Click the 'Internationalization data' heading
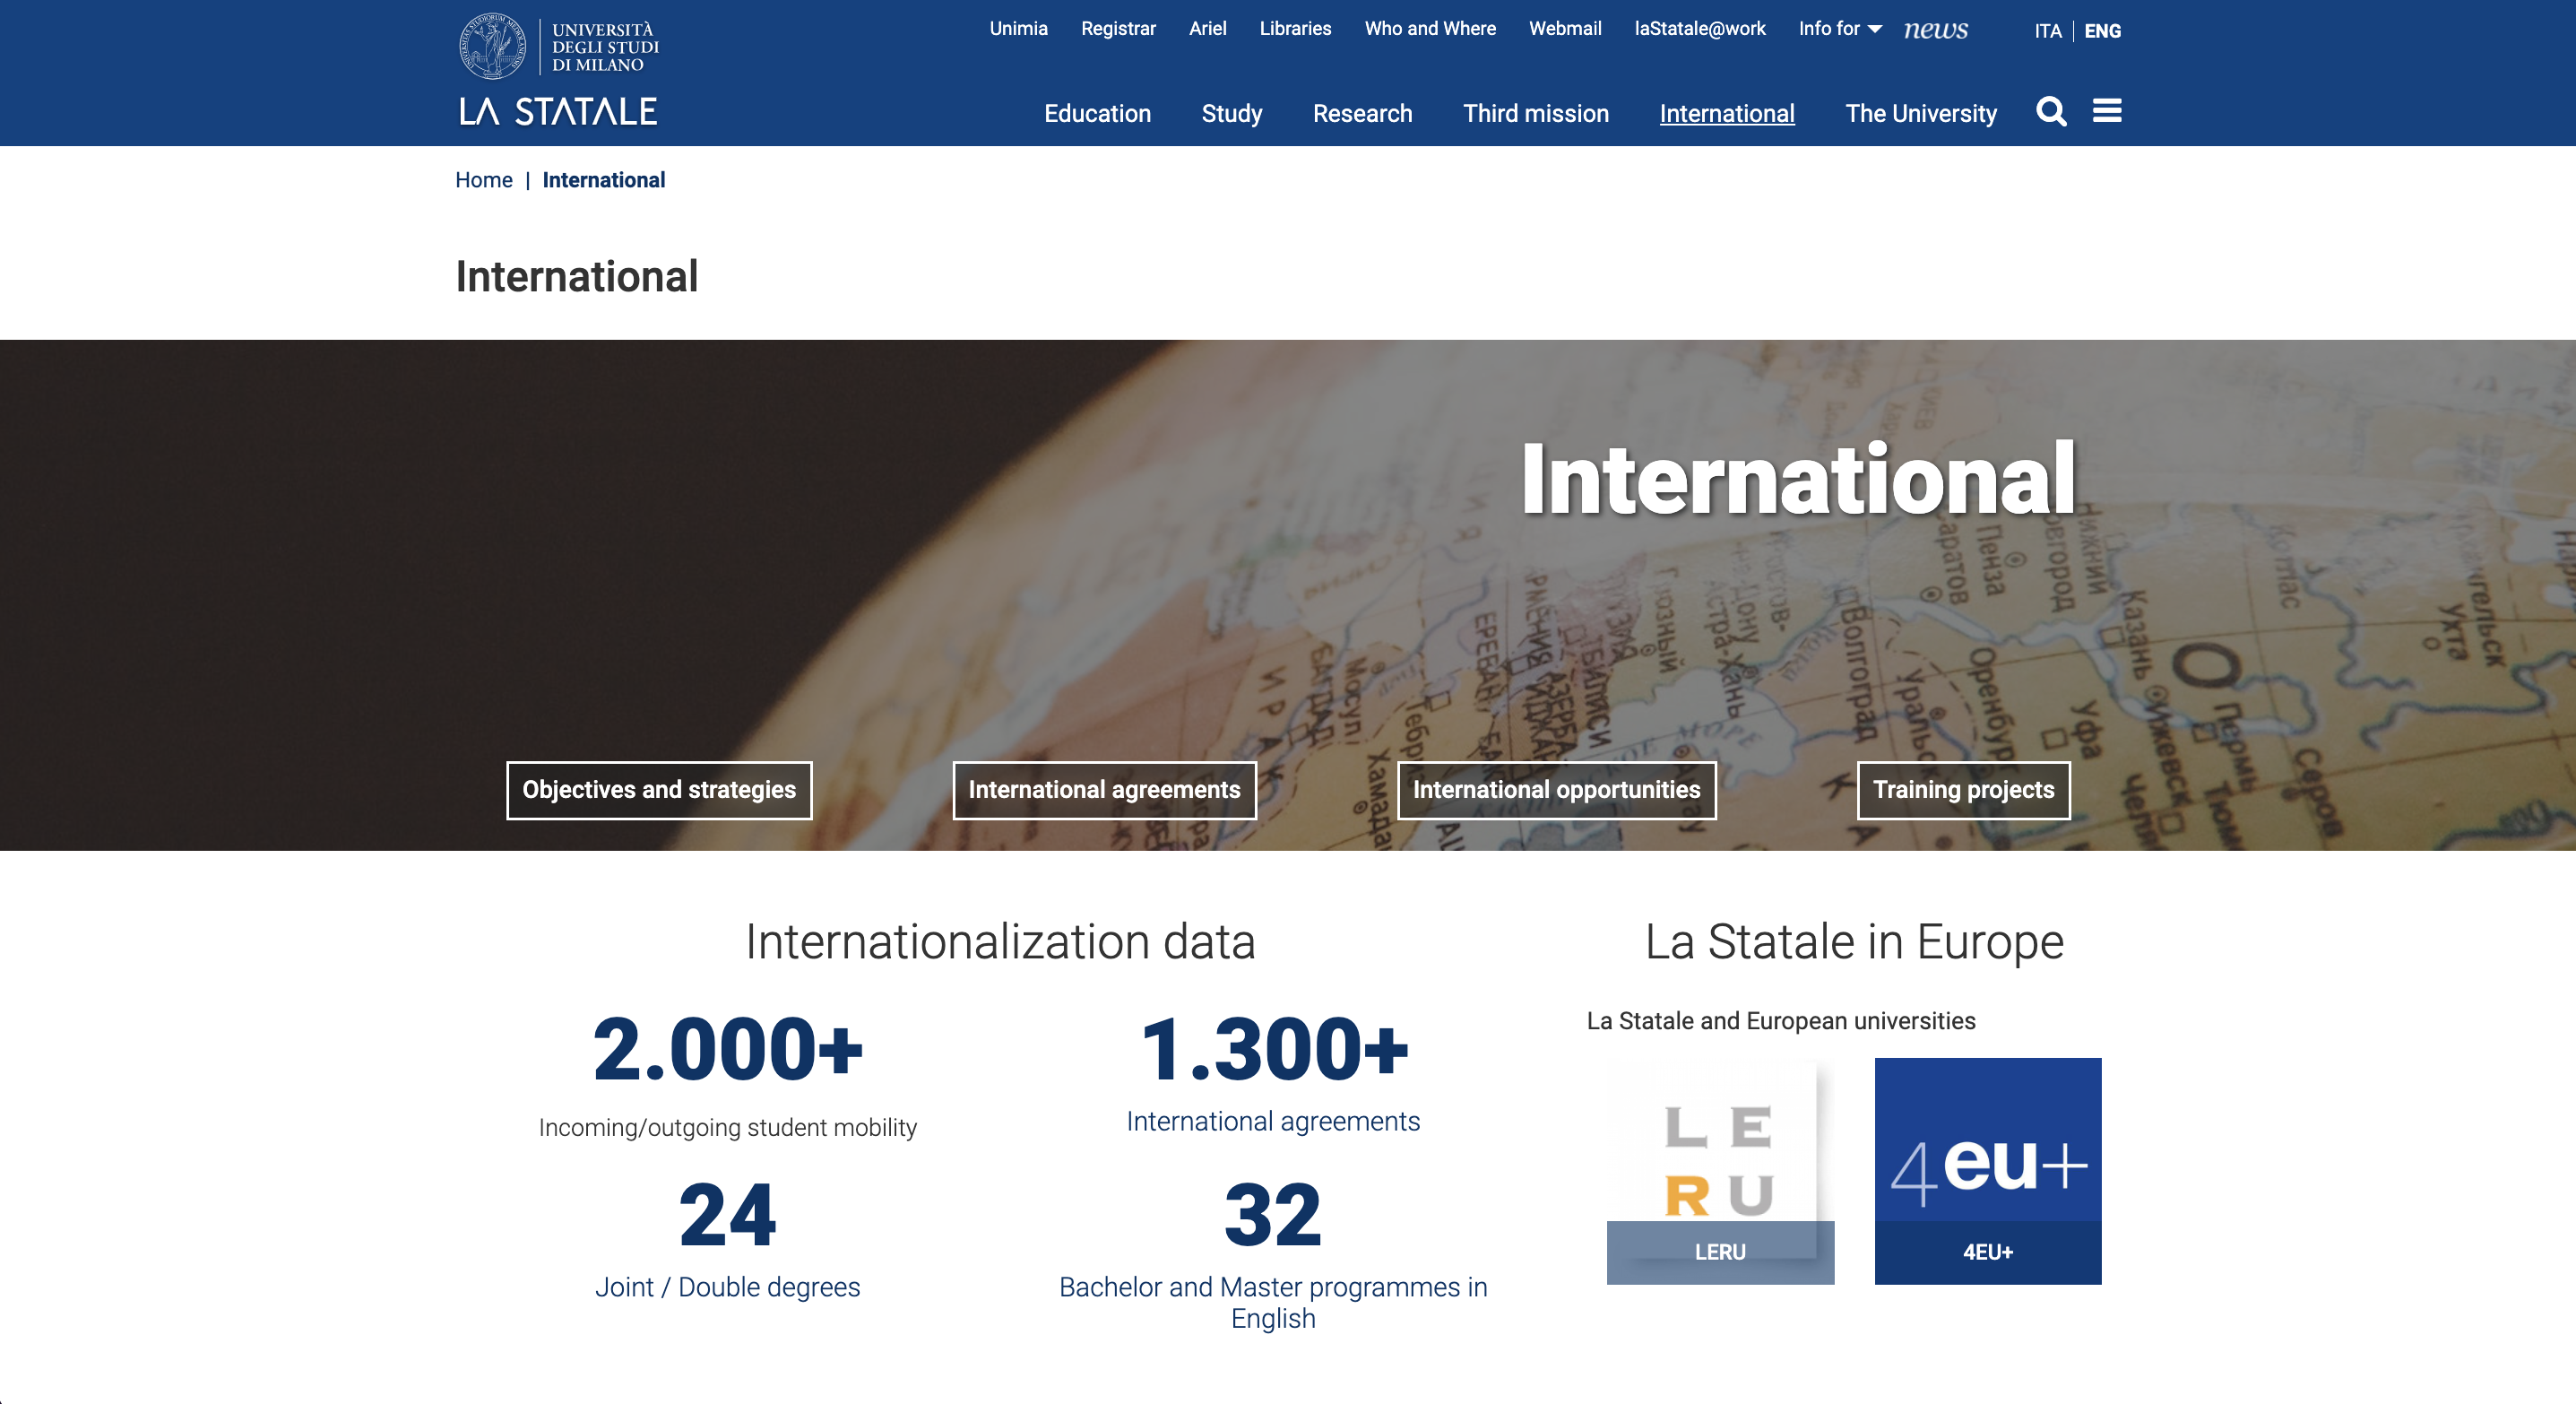Screen dimensions: 2576x1404 pos(1000,942)
